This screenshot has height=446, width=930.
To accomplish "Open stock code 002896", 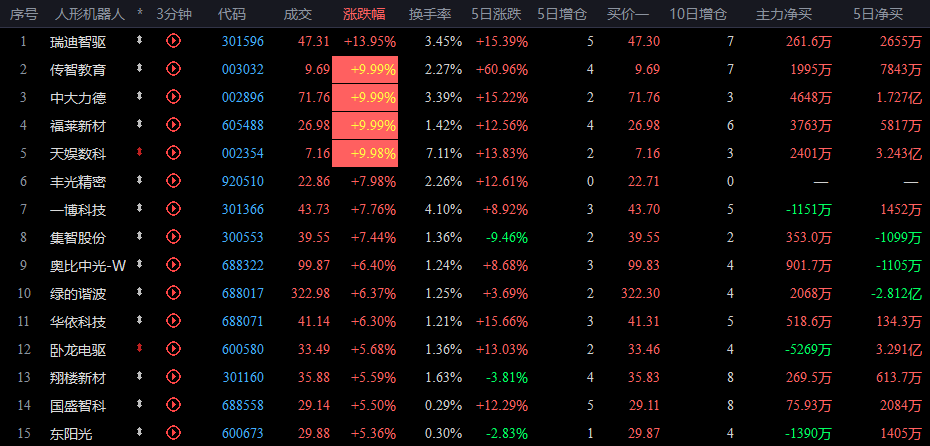I will pos(243,97).
